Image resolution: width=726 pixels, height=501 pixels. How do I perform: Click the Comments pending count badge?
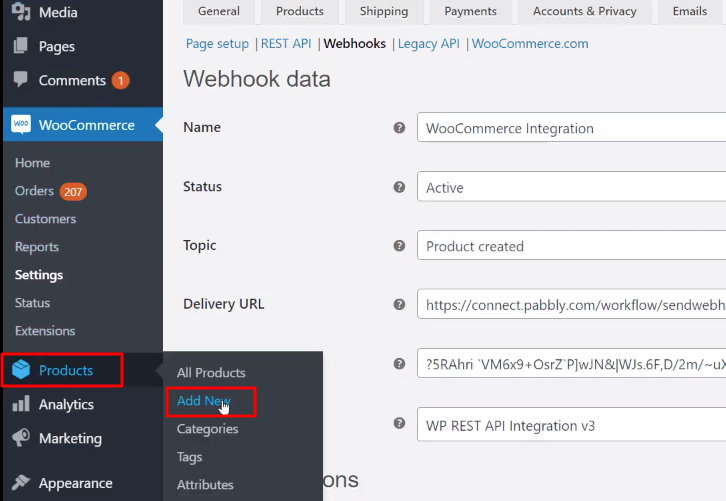pyautogui.click(x=120, y=81)
